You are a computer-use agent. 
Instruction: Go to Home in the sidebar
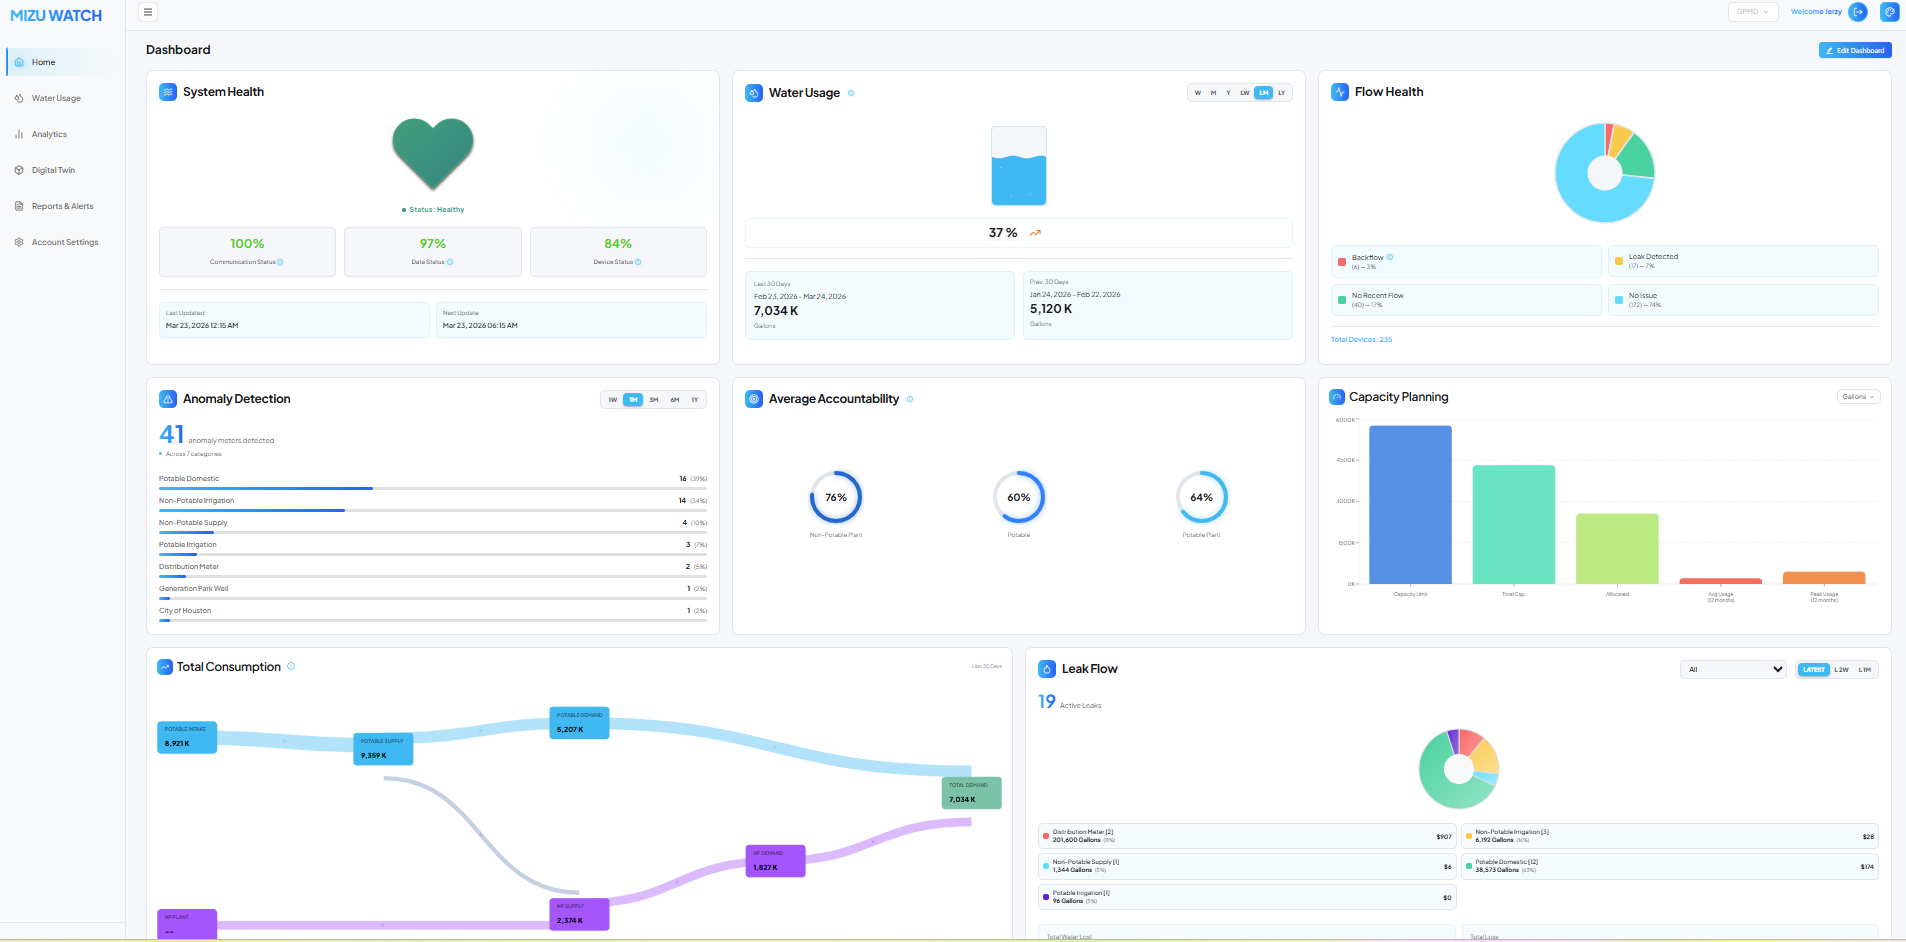61,62
